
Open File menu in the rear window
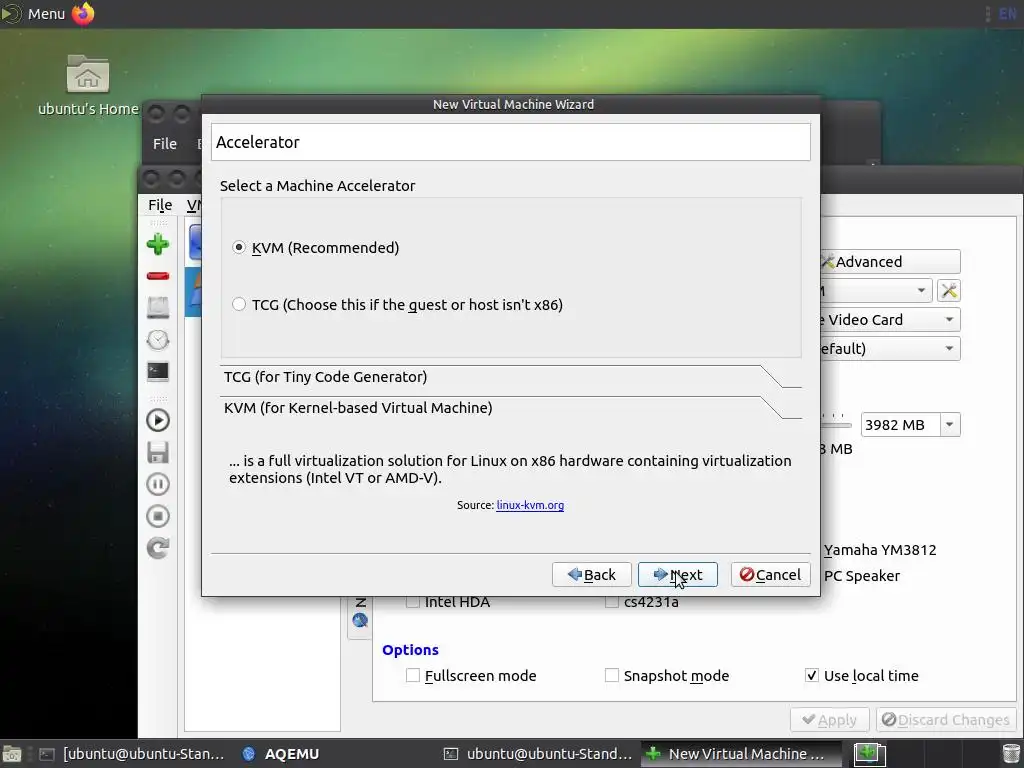pos(165,144)
